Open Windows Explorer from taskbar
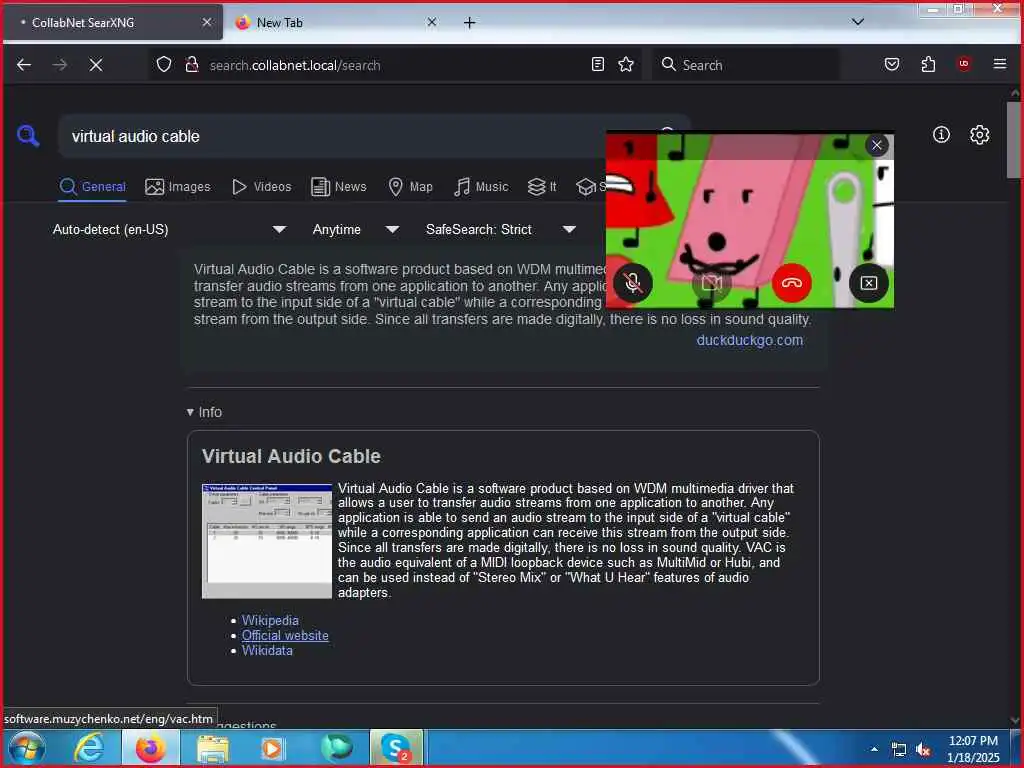 coord(212,748)
